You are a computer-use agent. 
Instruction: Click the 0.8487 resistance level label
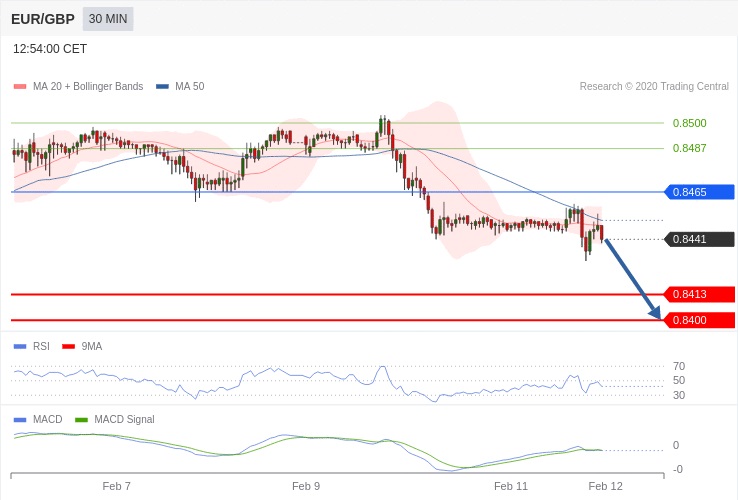tap(689, 148)
